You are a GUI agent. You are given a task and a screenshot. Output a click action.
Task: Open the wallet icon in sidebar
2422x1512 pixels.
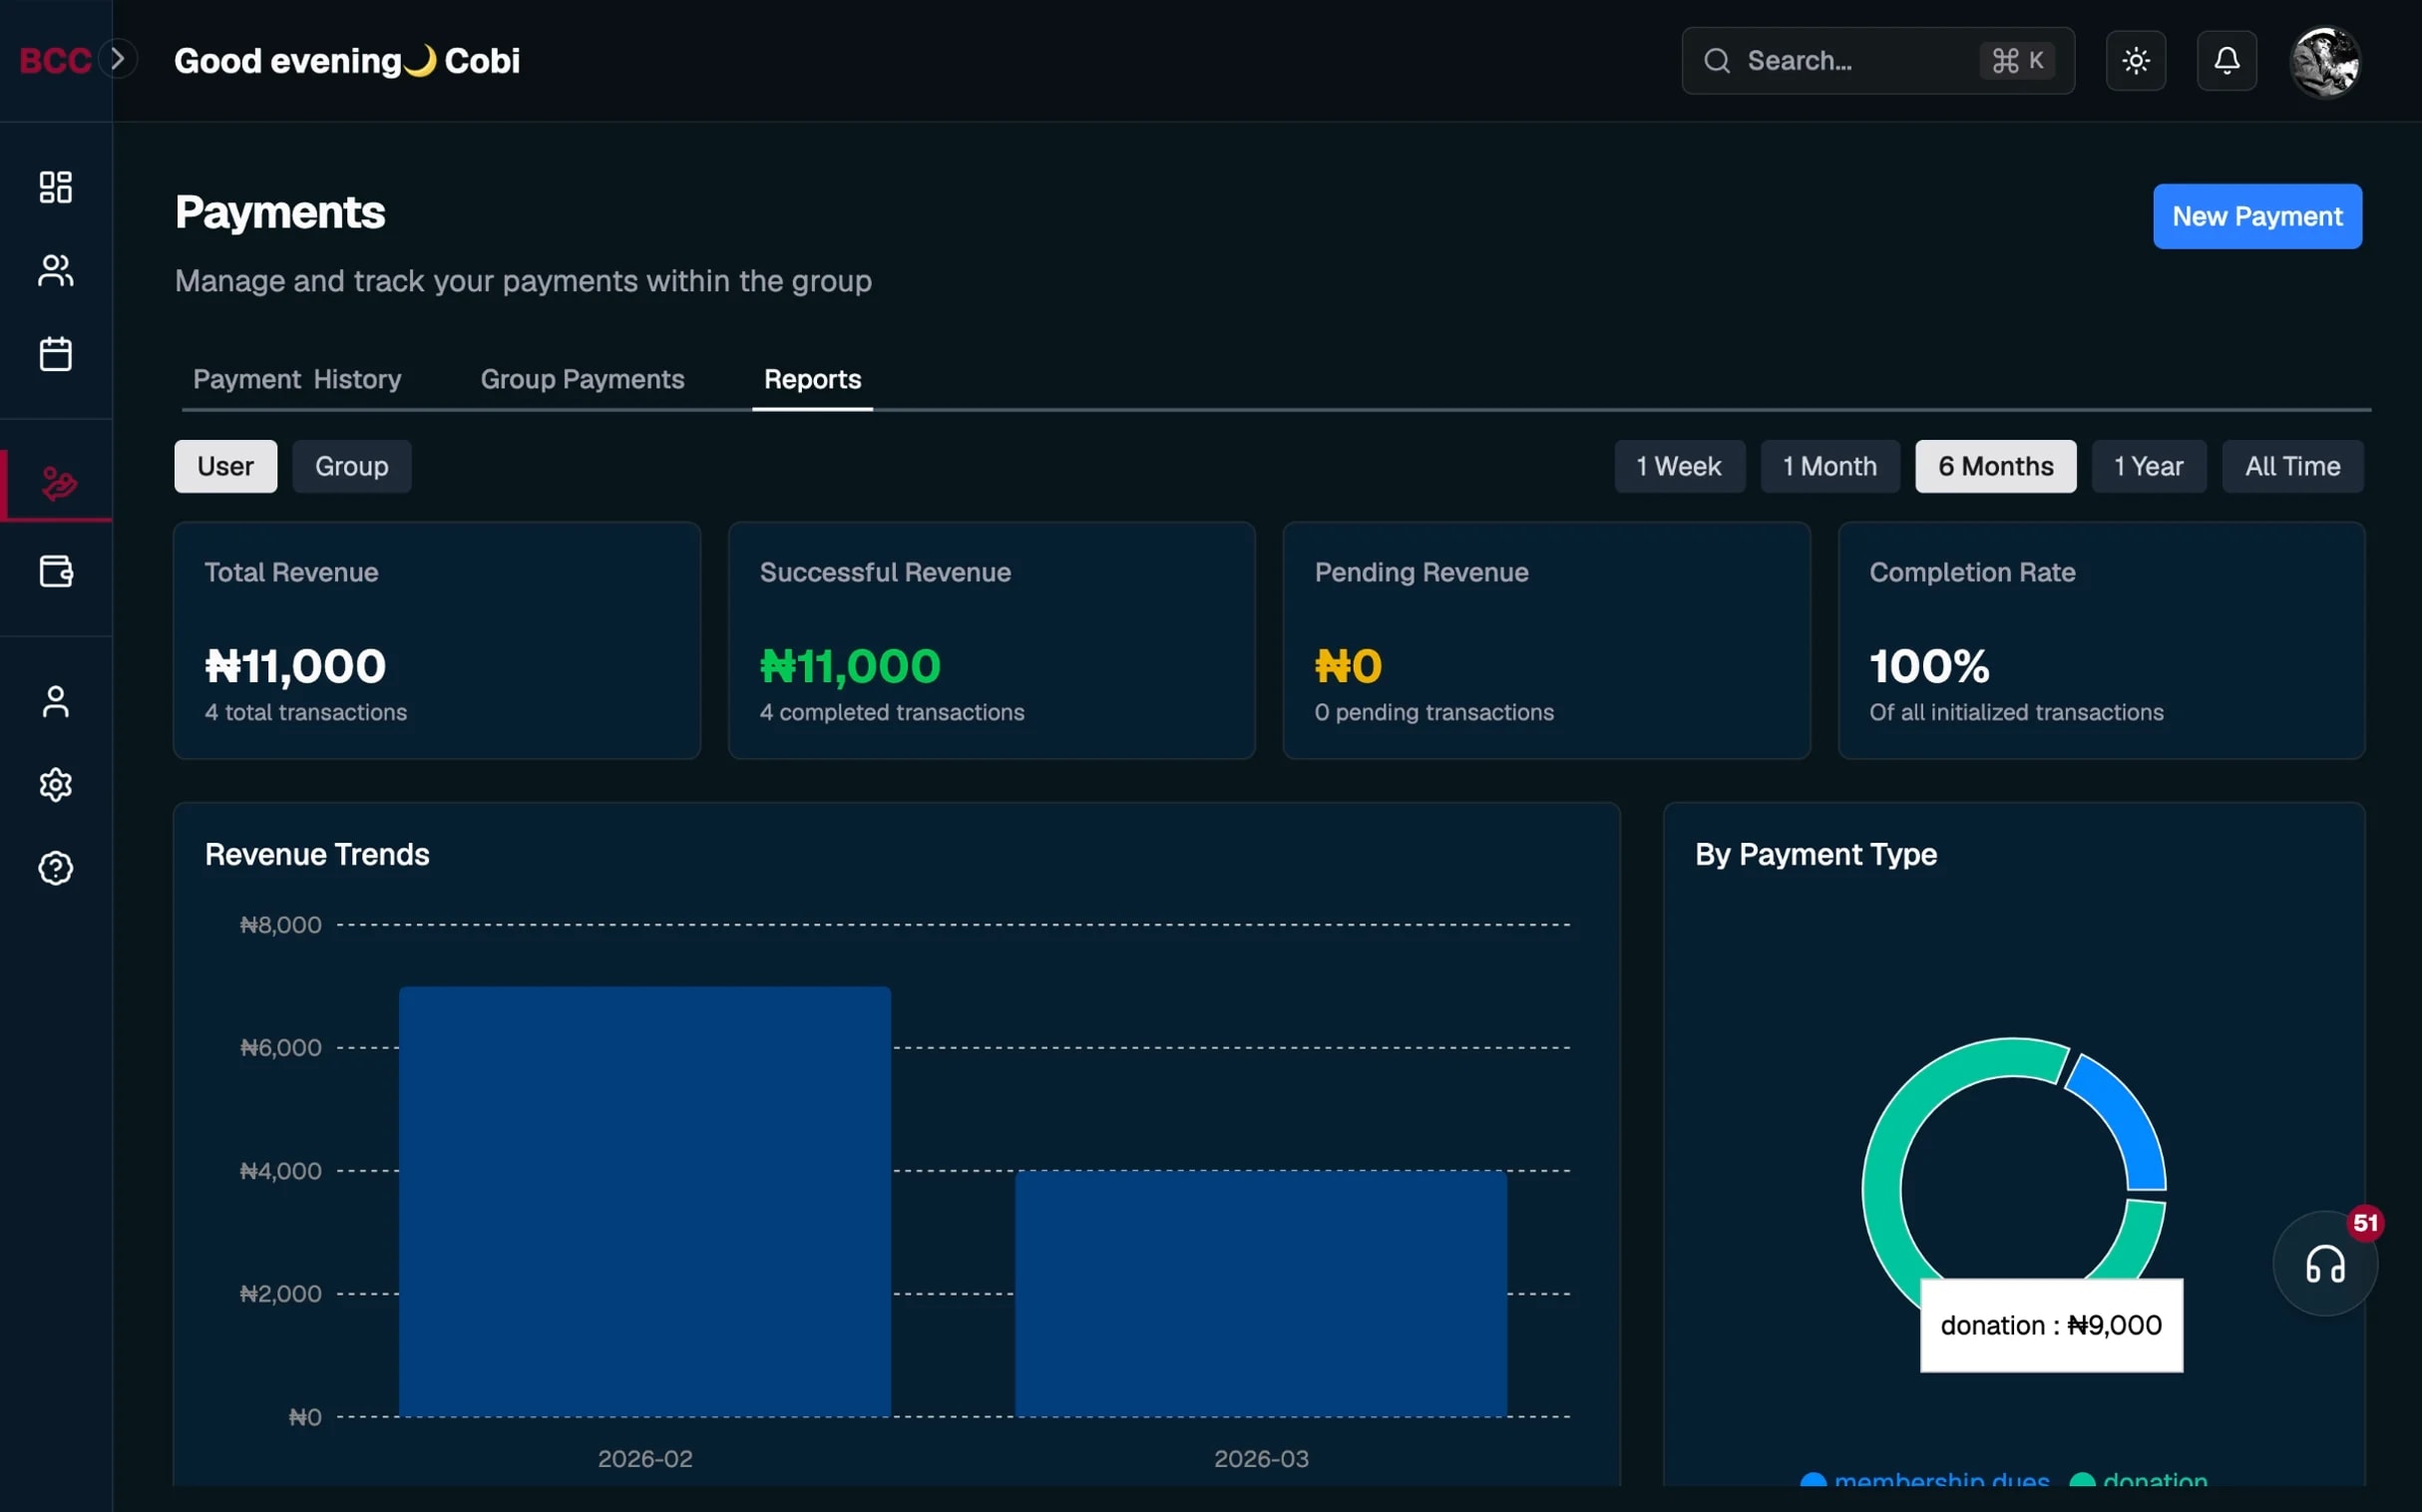56,571
